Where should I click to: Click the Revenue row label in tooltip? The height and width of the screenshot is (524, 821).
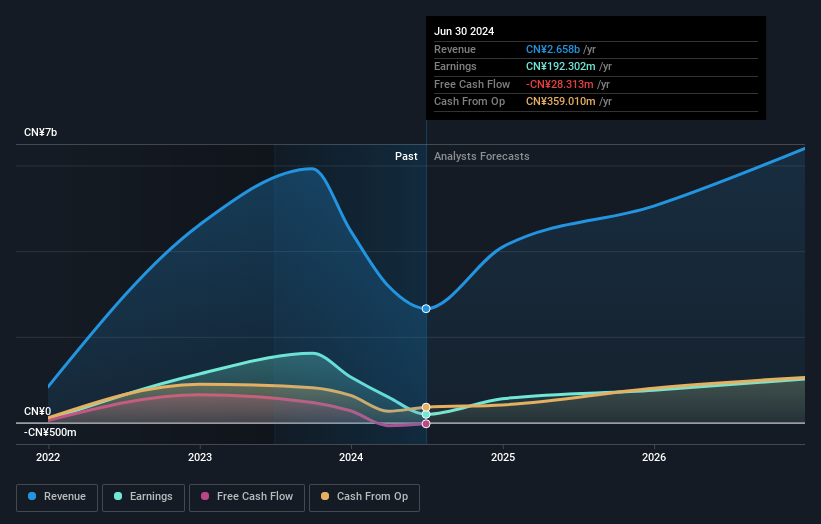[455, 49]
